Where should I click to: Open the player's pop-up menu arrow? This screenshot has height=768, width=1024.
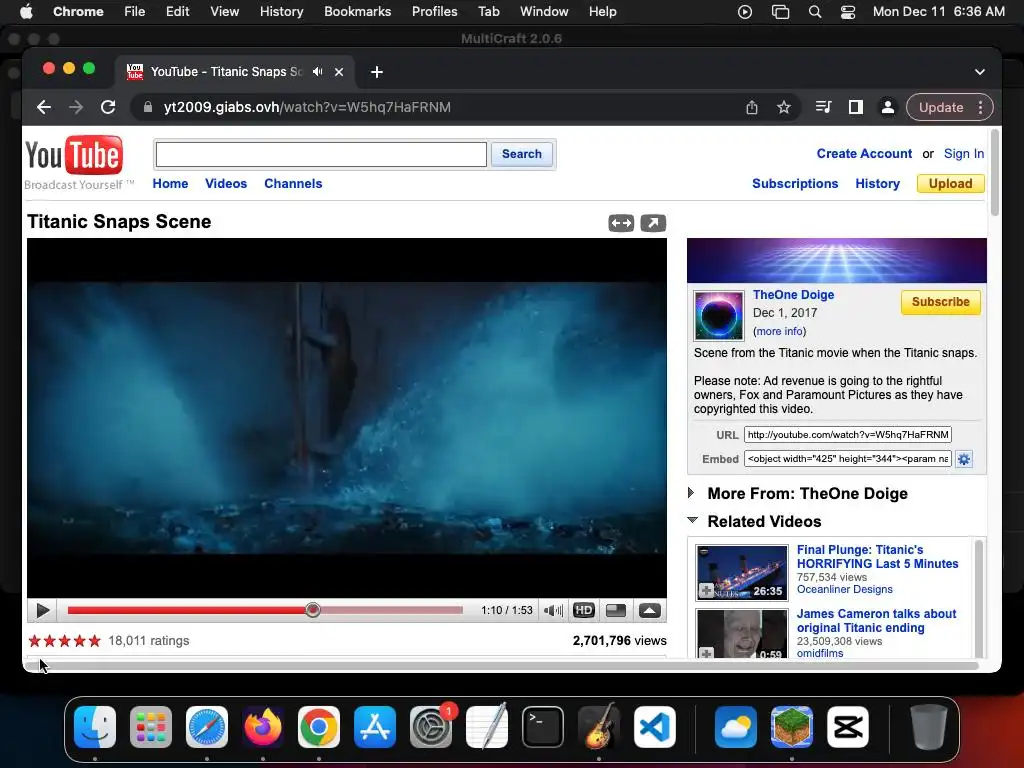click(649, 611)
